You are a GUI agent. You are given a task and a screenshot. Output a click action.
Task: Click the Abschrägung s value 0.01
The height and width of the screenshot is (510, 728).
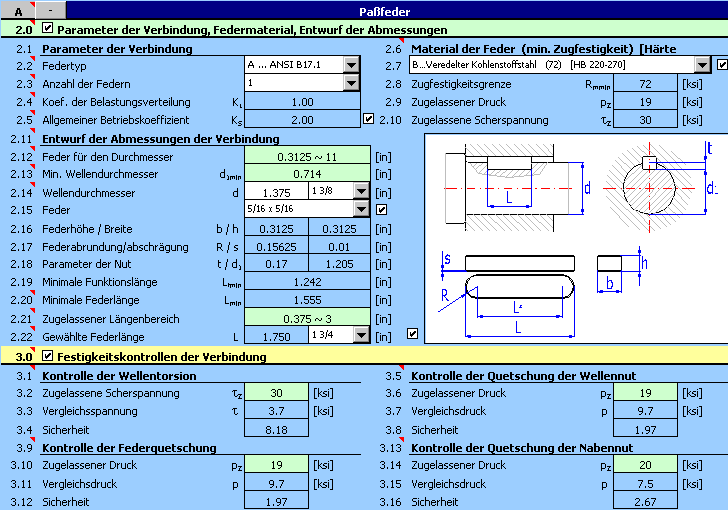pos(339,247)
